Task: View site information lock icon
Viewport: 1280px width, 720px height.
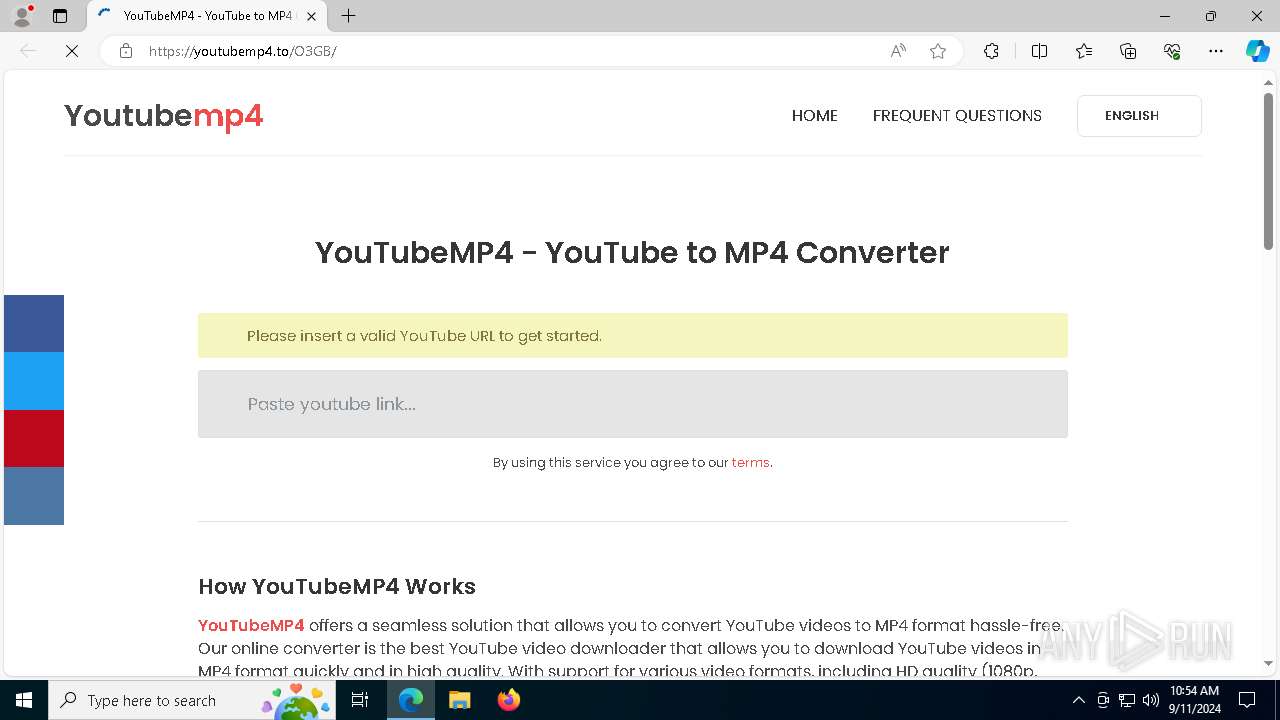Action: (125, 51)
